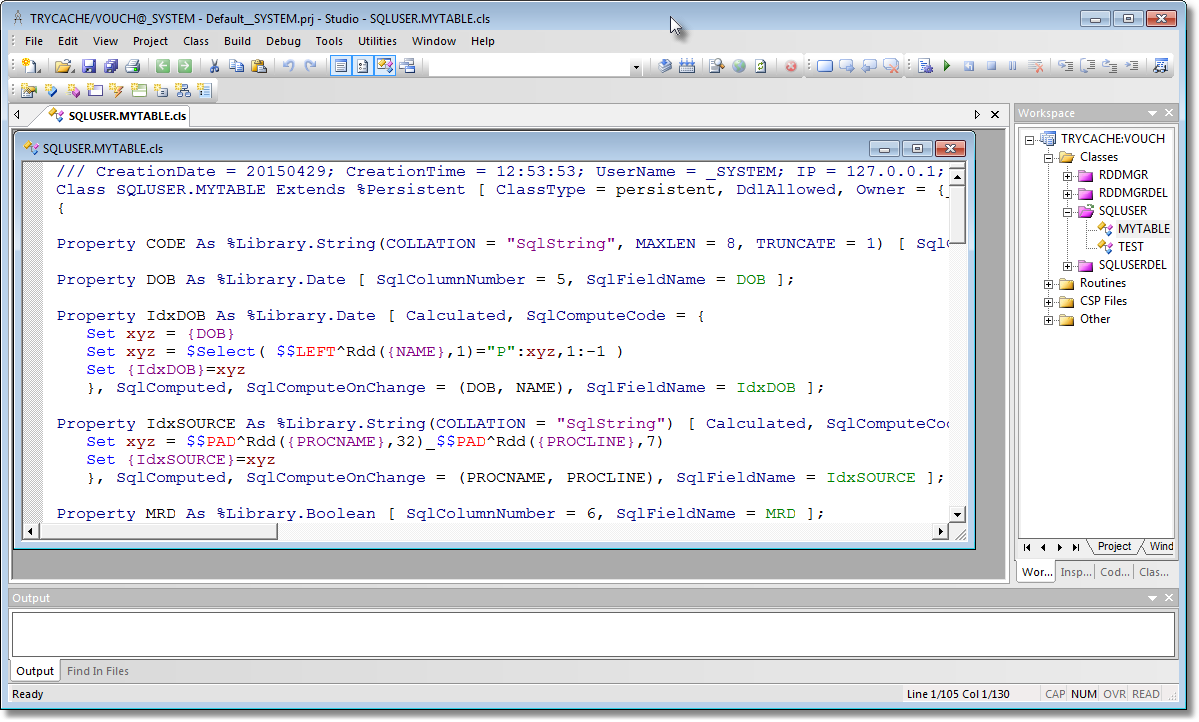Click the document refresh icon beside the globe

(x=761, y=67)
